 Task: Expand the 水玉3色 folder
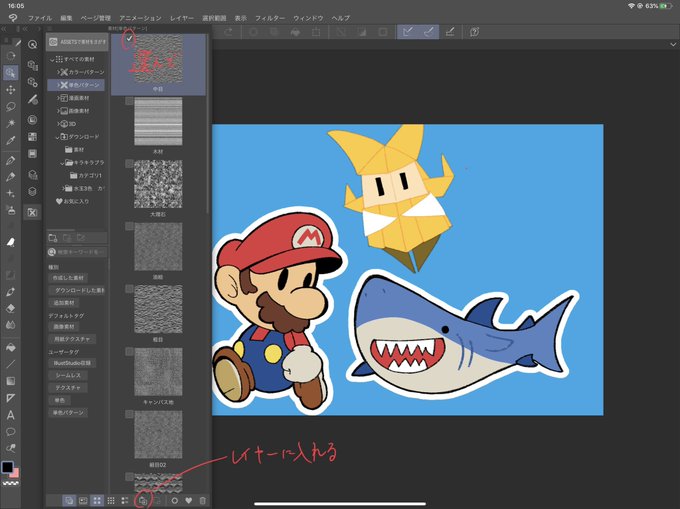[x=63, y=189]
